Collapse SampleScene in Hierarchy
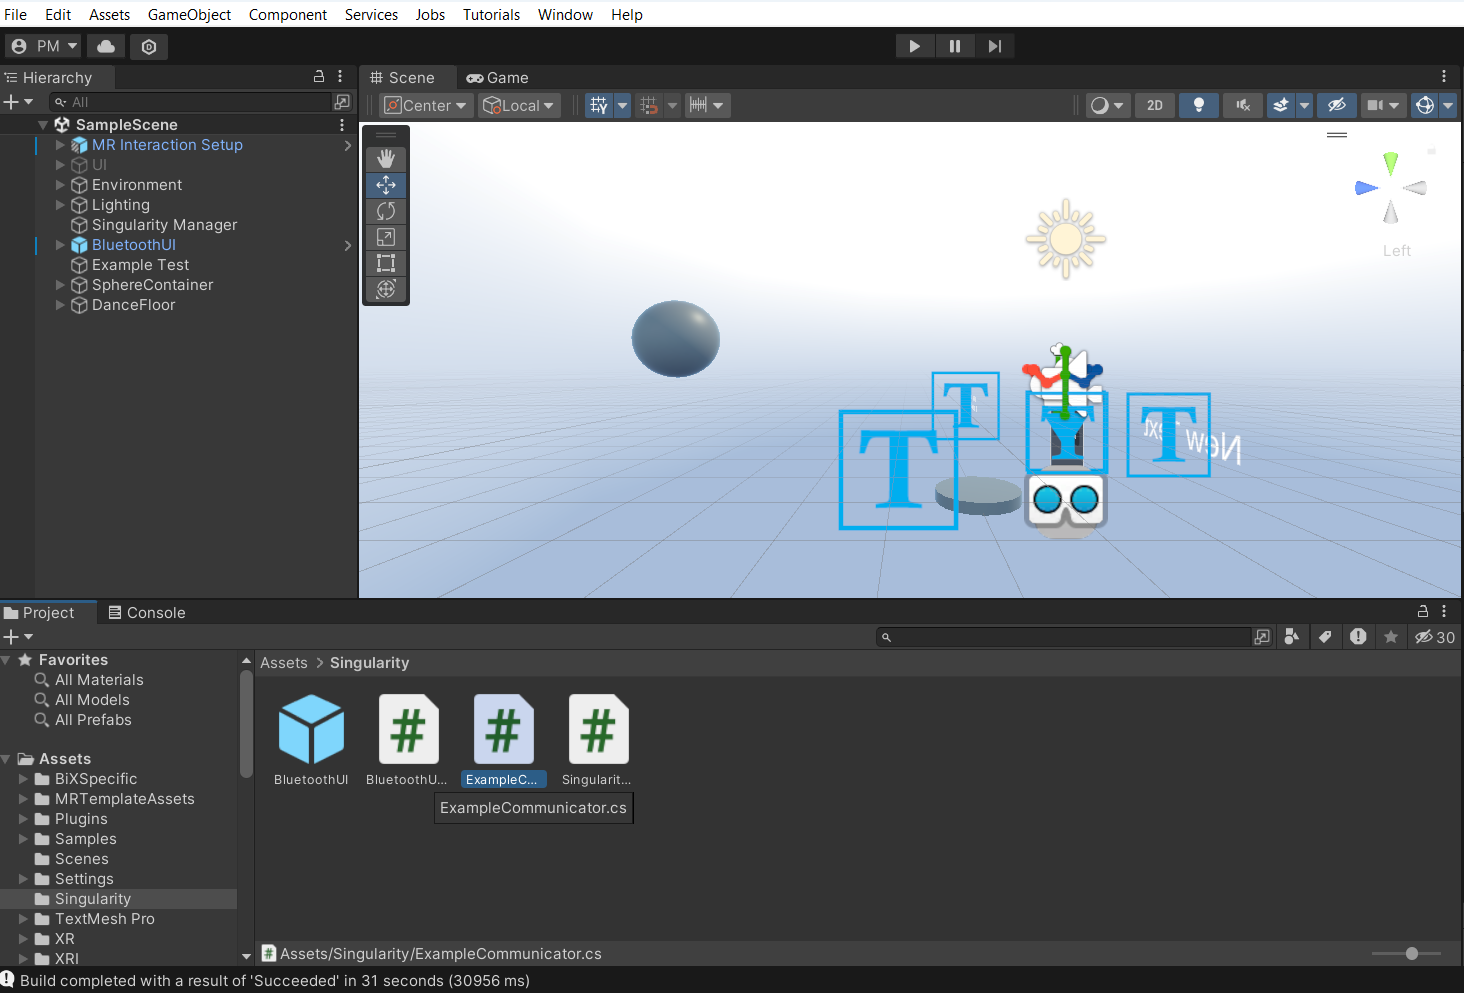Screen dimensions: 1464x993 tap(43, 125)
